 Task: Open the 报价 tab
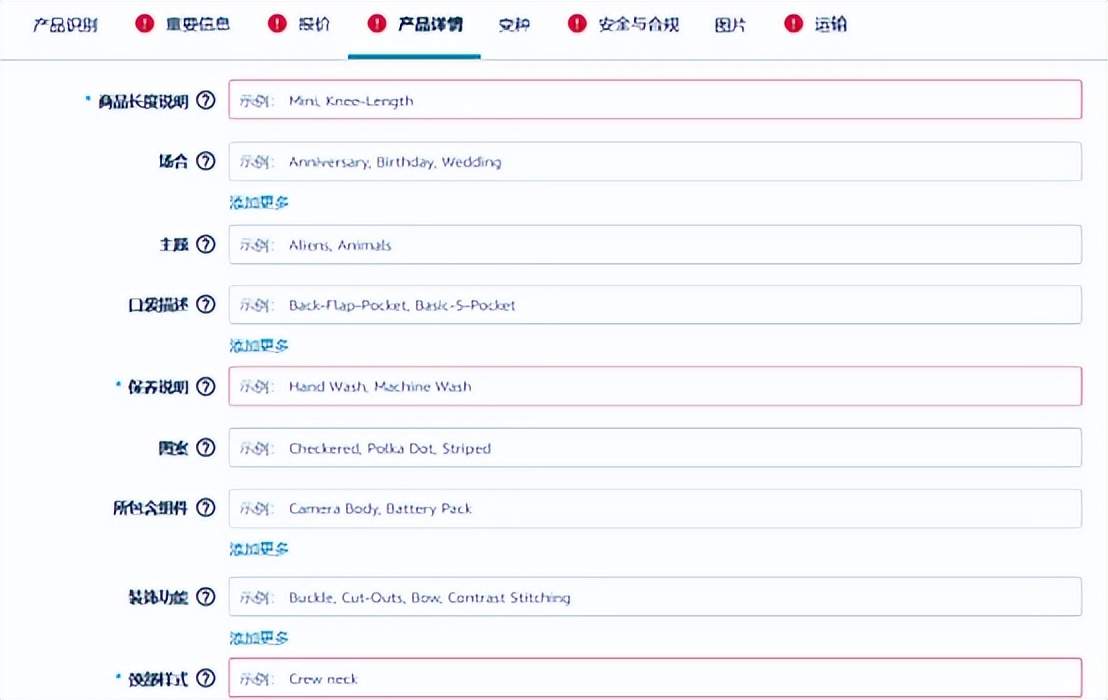coord(312,24)
